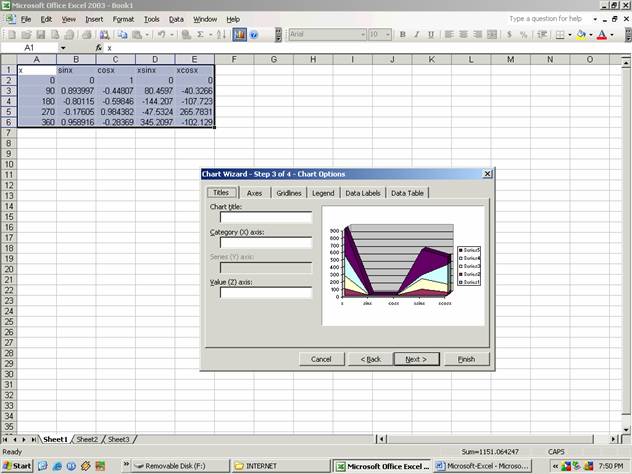Align cell text right
The image size is (632, 474).
(478, 35)
